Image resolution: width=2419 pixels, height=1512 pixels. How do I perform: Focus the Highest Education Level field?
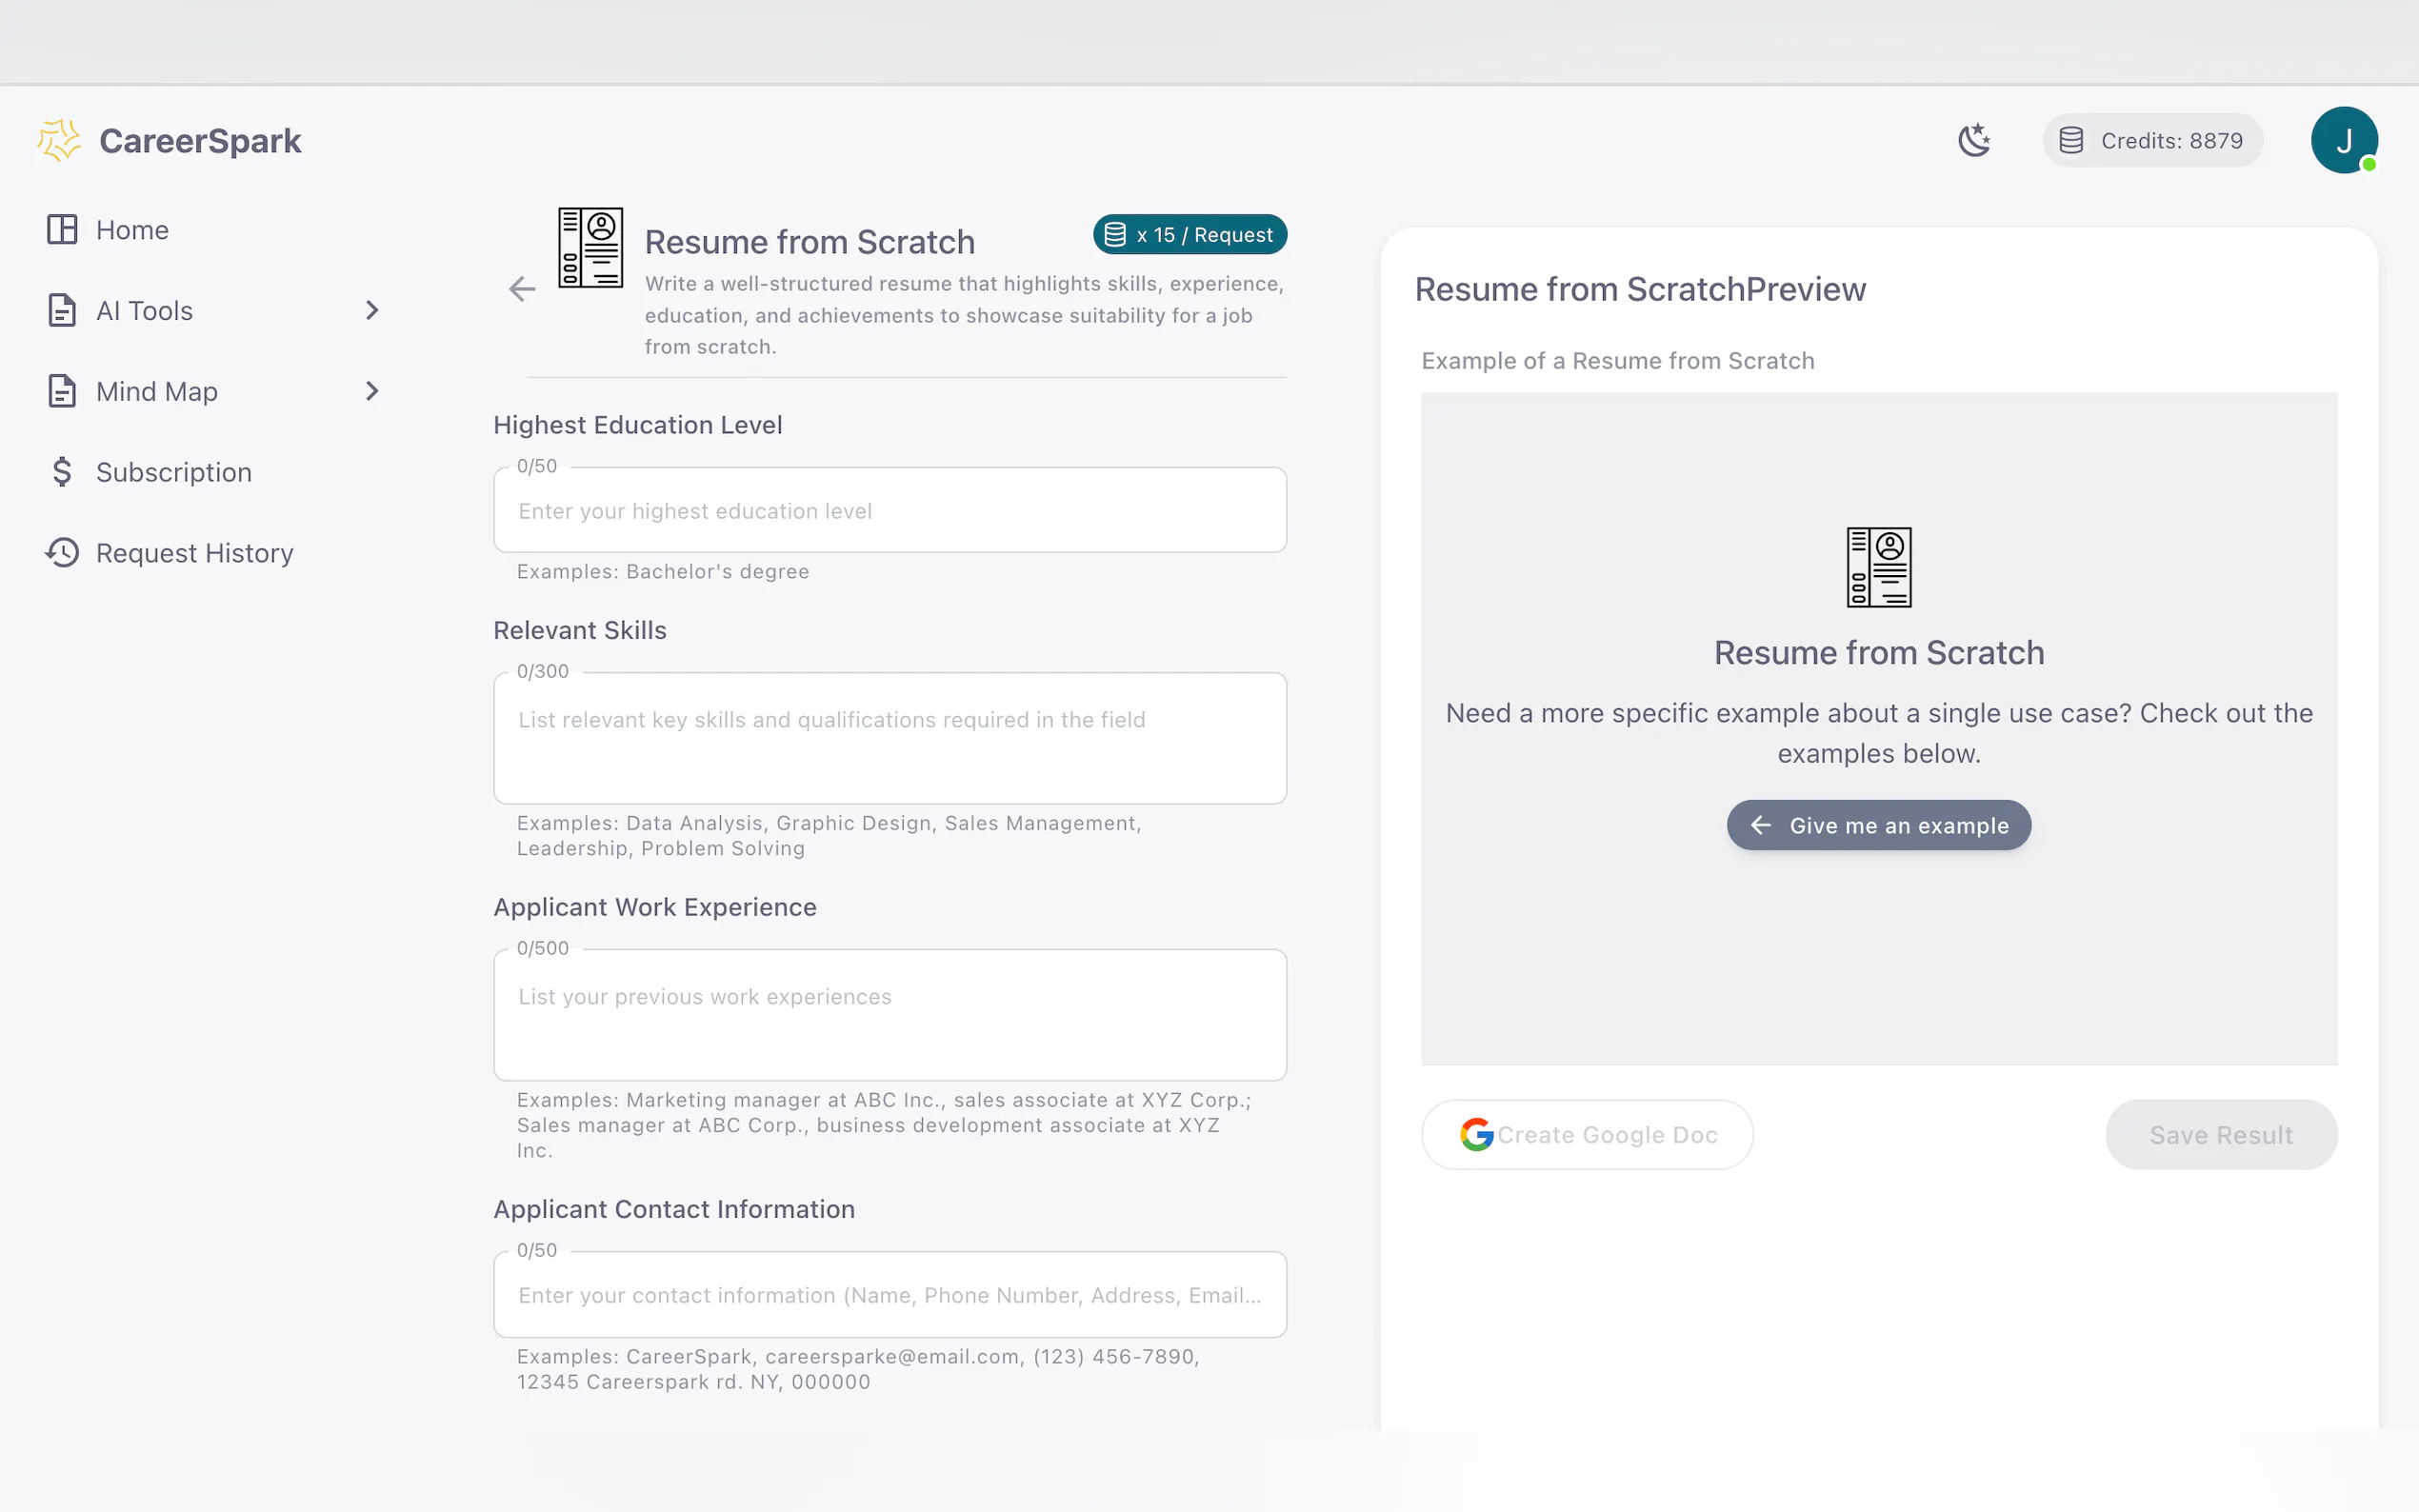889,511
